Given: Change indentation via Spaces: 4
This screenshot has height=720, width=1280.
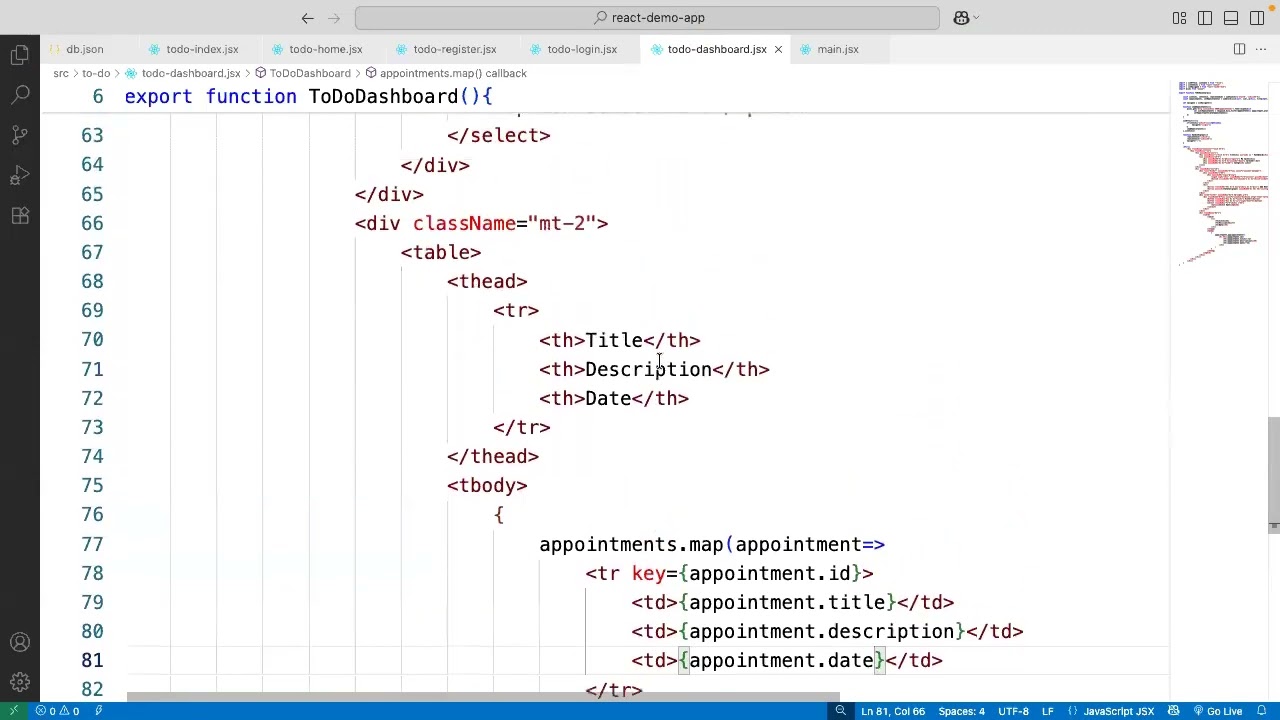Looking at the screenshot, I should pyautogui.click(x=961, y=711).
